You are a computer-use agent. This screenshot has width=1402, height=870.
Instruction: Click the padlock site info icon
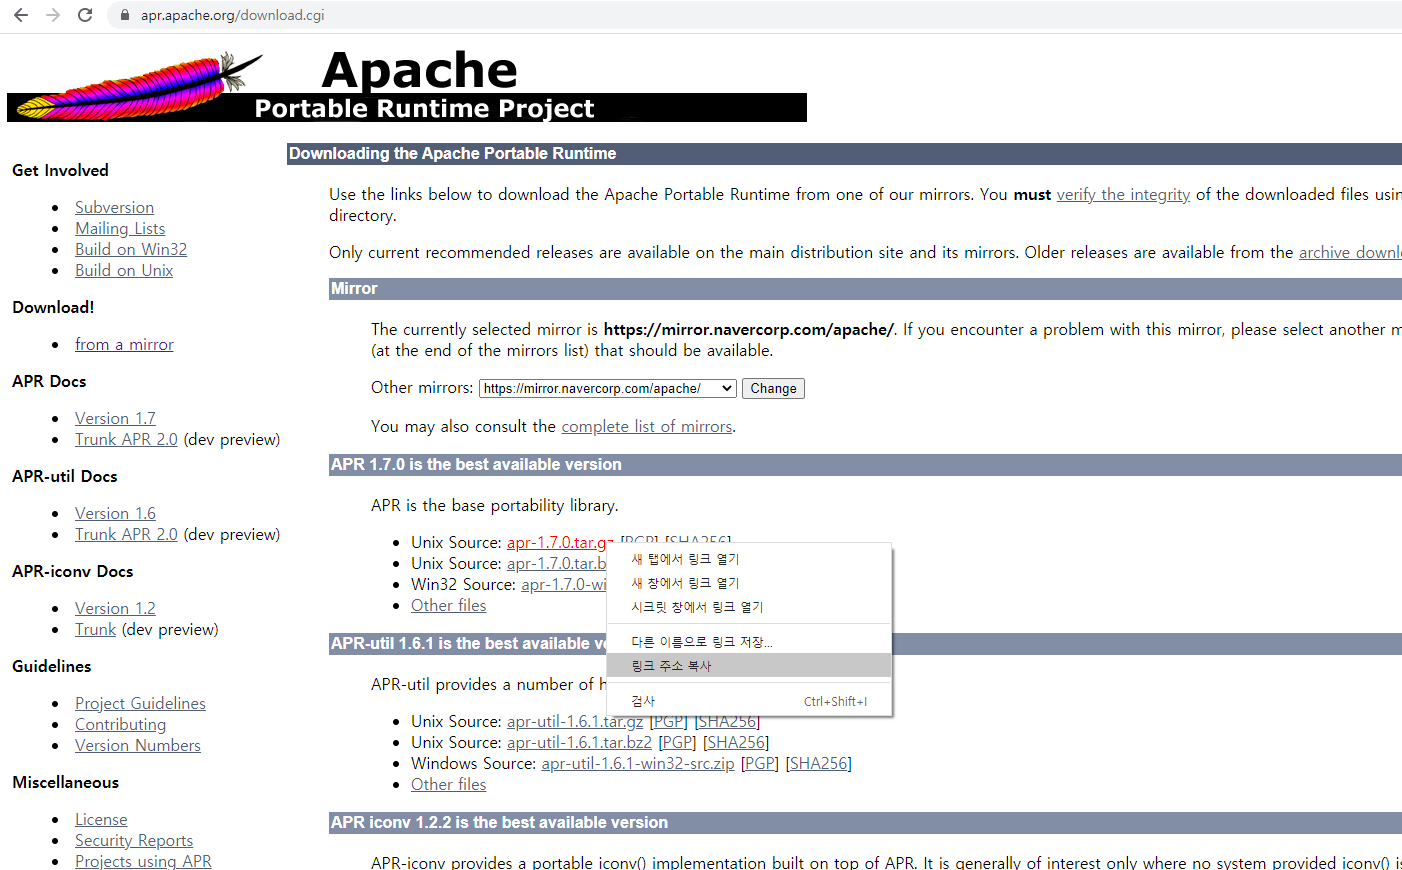coord(125,15)
